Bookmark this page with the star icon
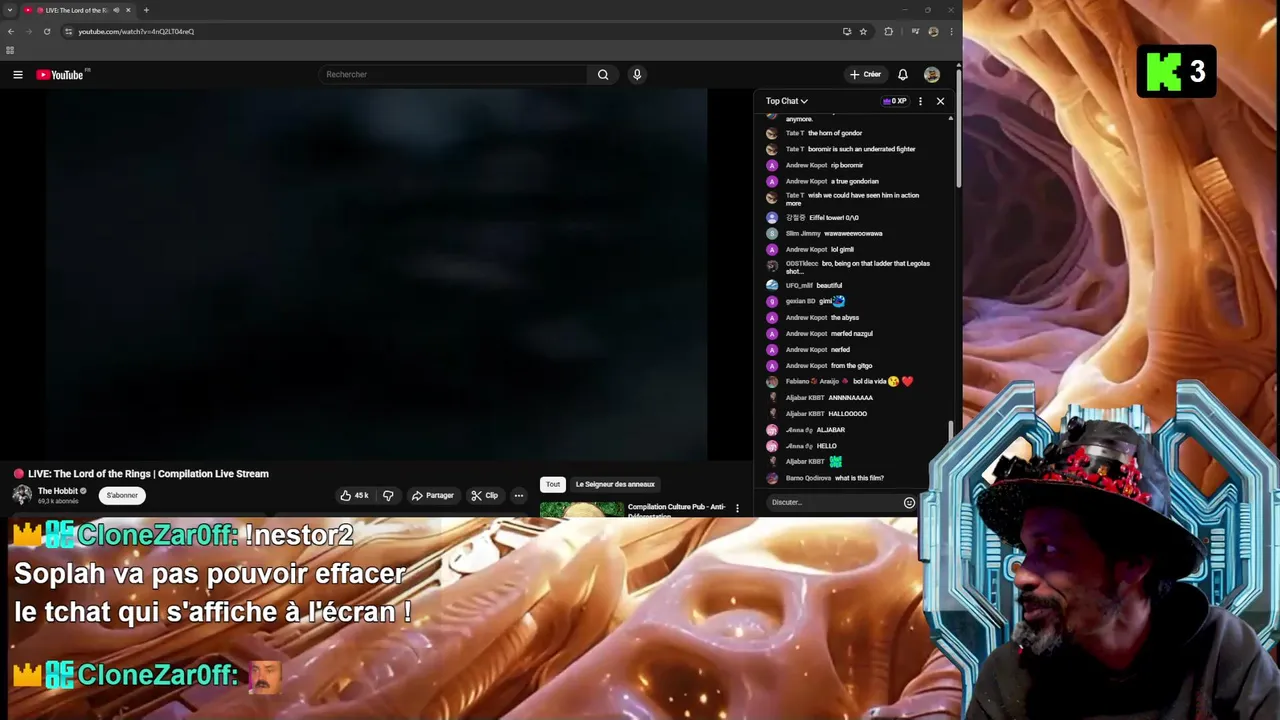 coord(863,31)
